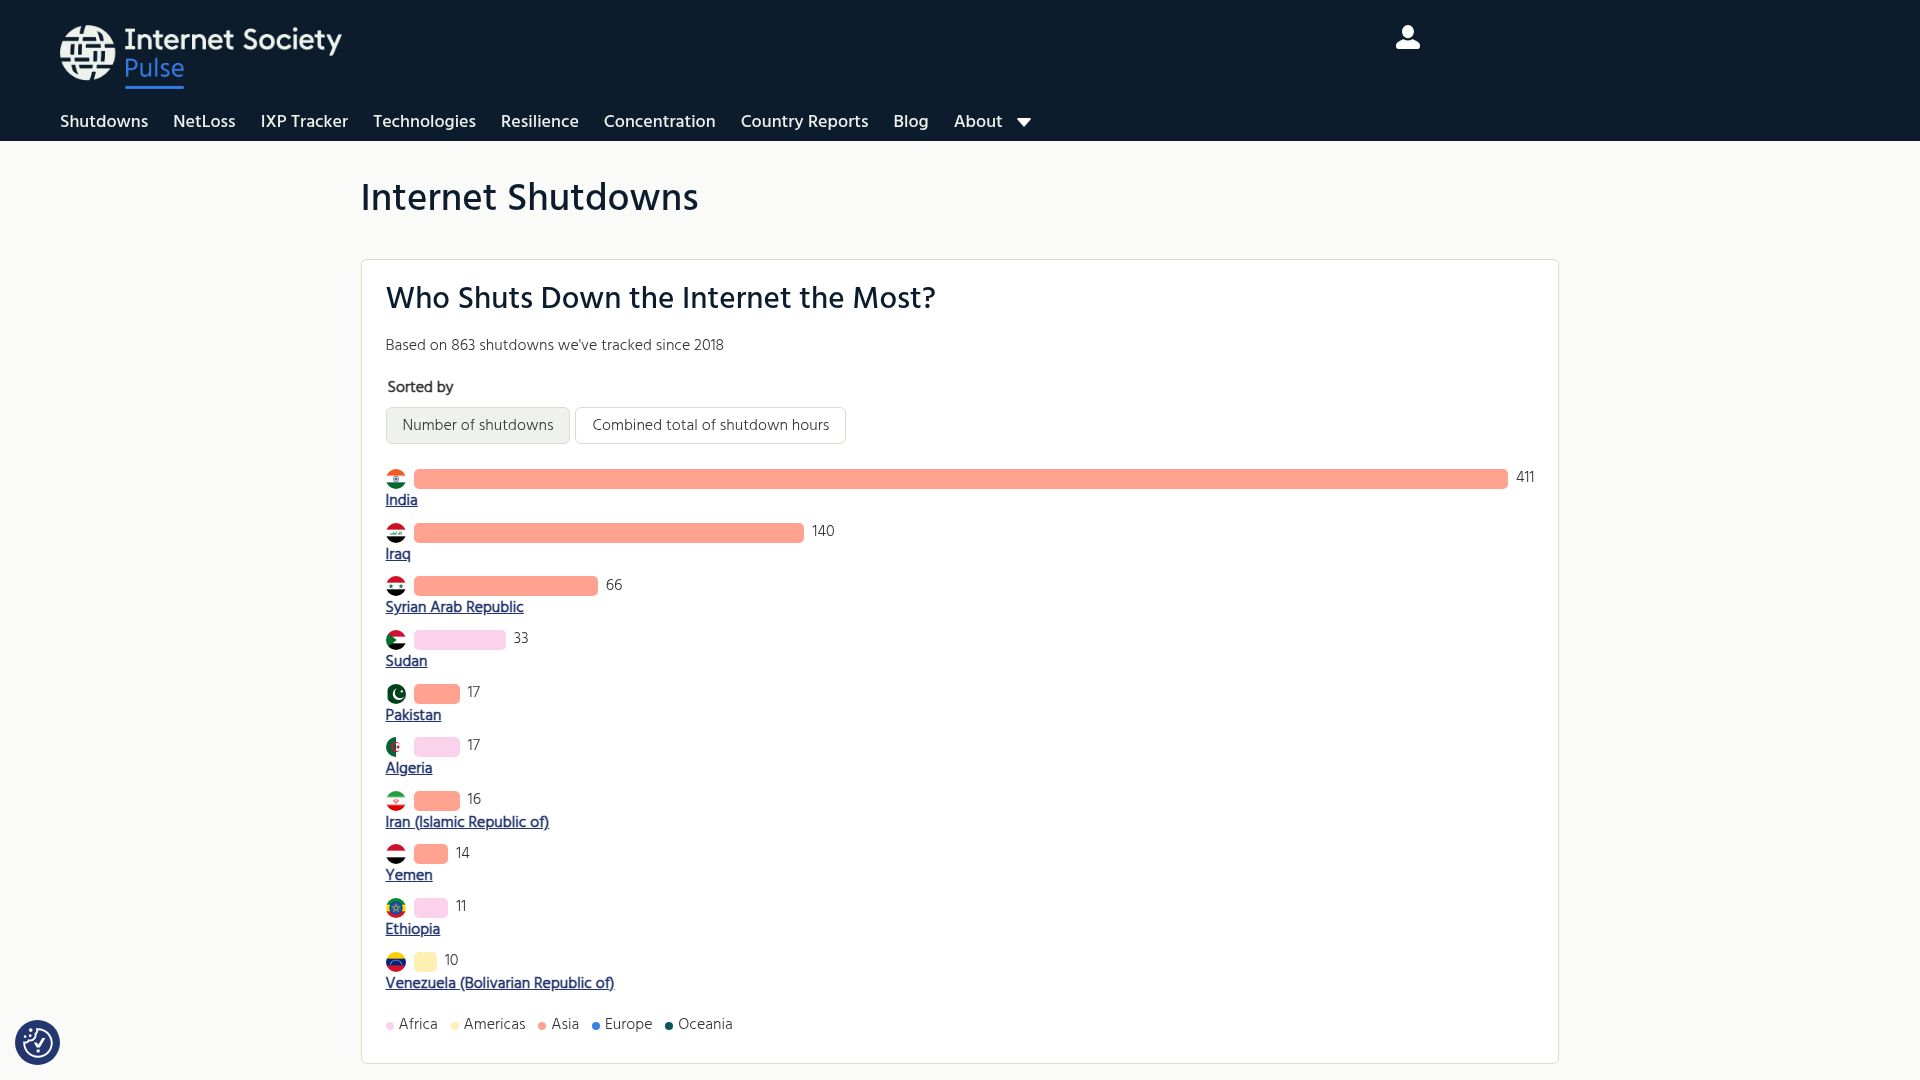Open the Algeria country link
1920x1080 pixels.
(x=409, y=768)
